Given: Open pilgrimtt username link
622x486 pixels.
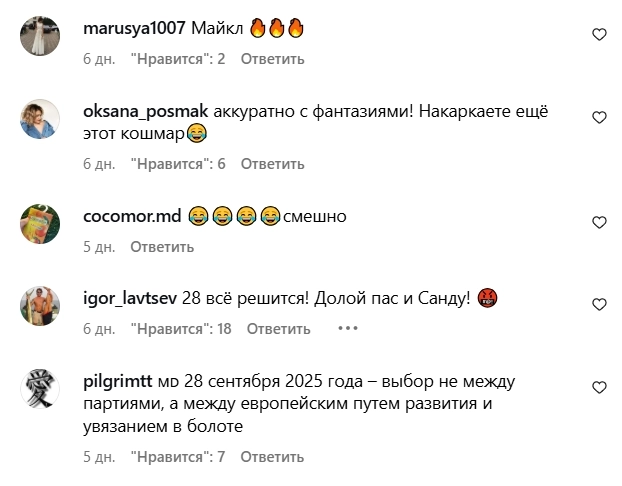Looking at the screenshot, I should click(x=118, y=381).
